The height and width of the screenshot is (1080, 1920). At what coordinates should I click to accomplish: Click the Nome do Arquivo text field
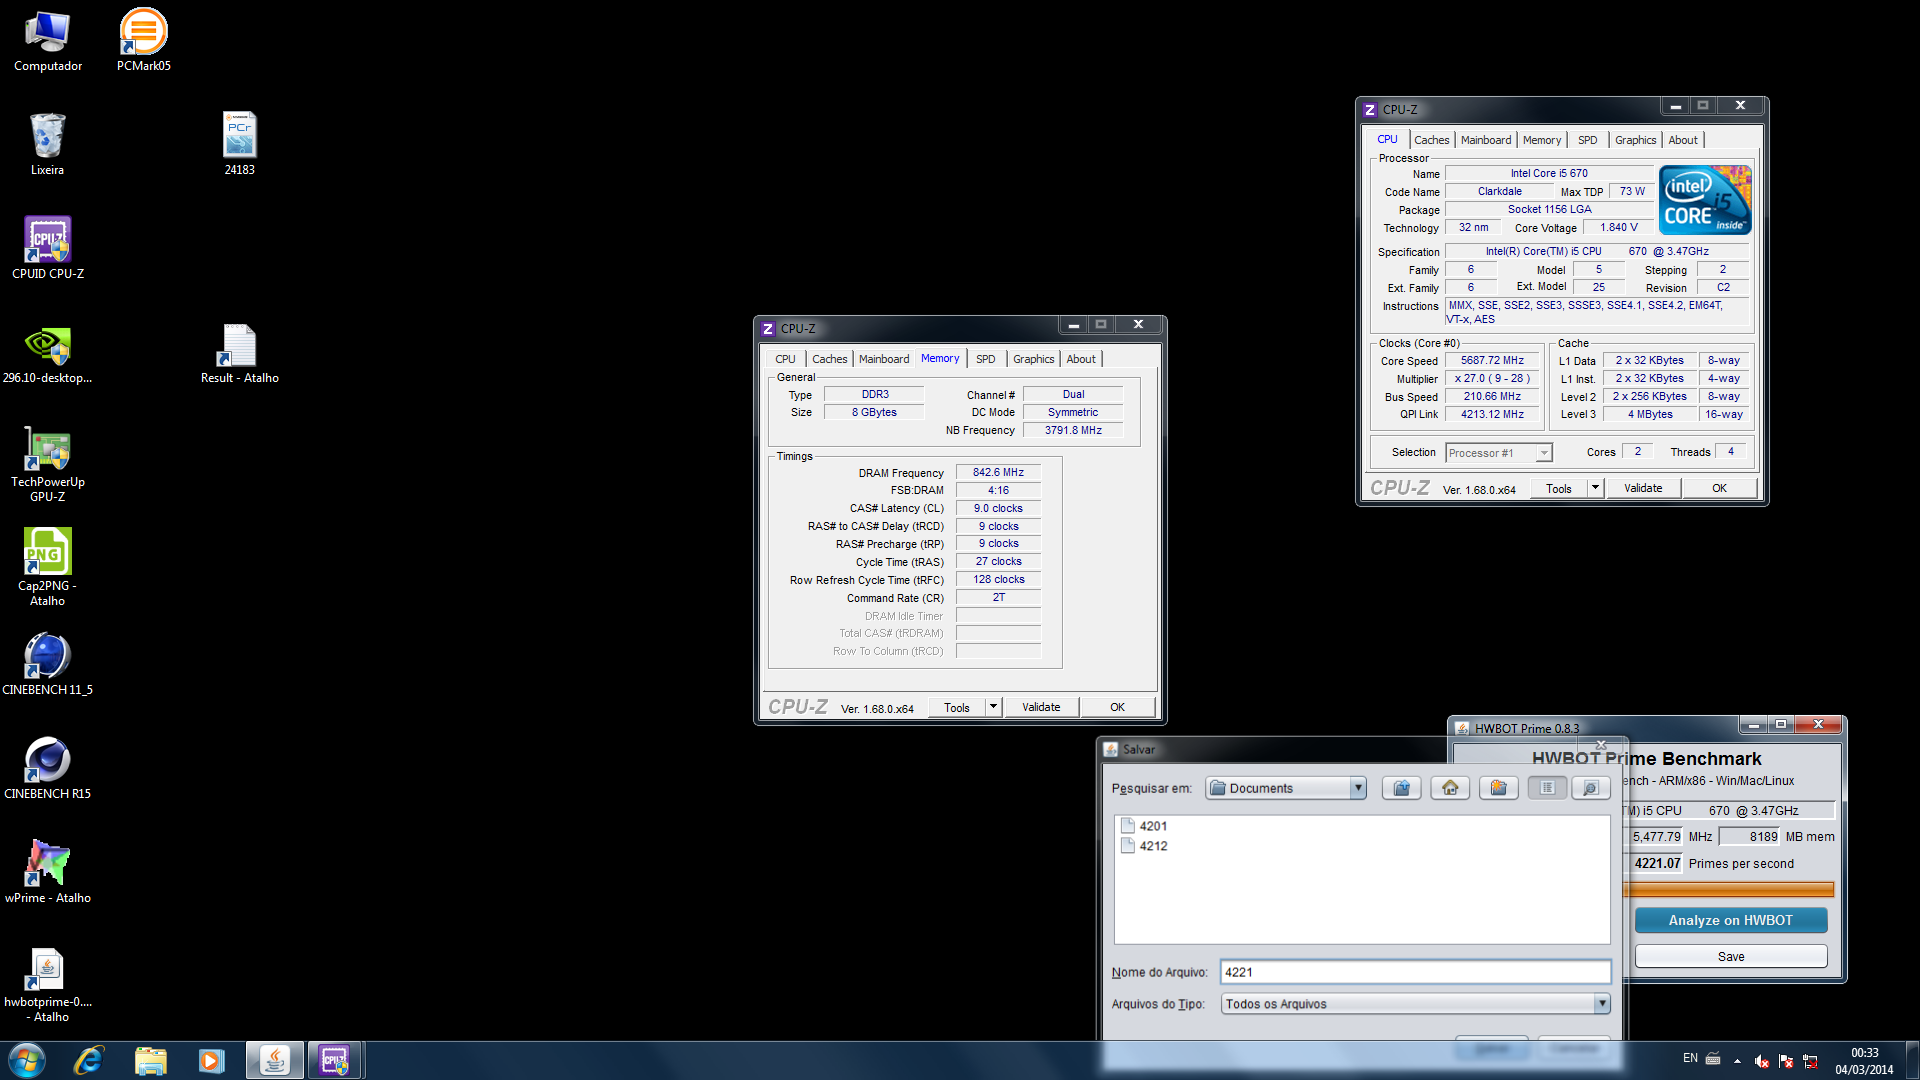point(1415,972)
